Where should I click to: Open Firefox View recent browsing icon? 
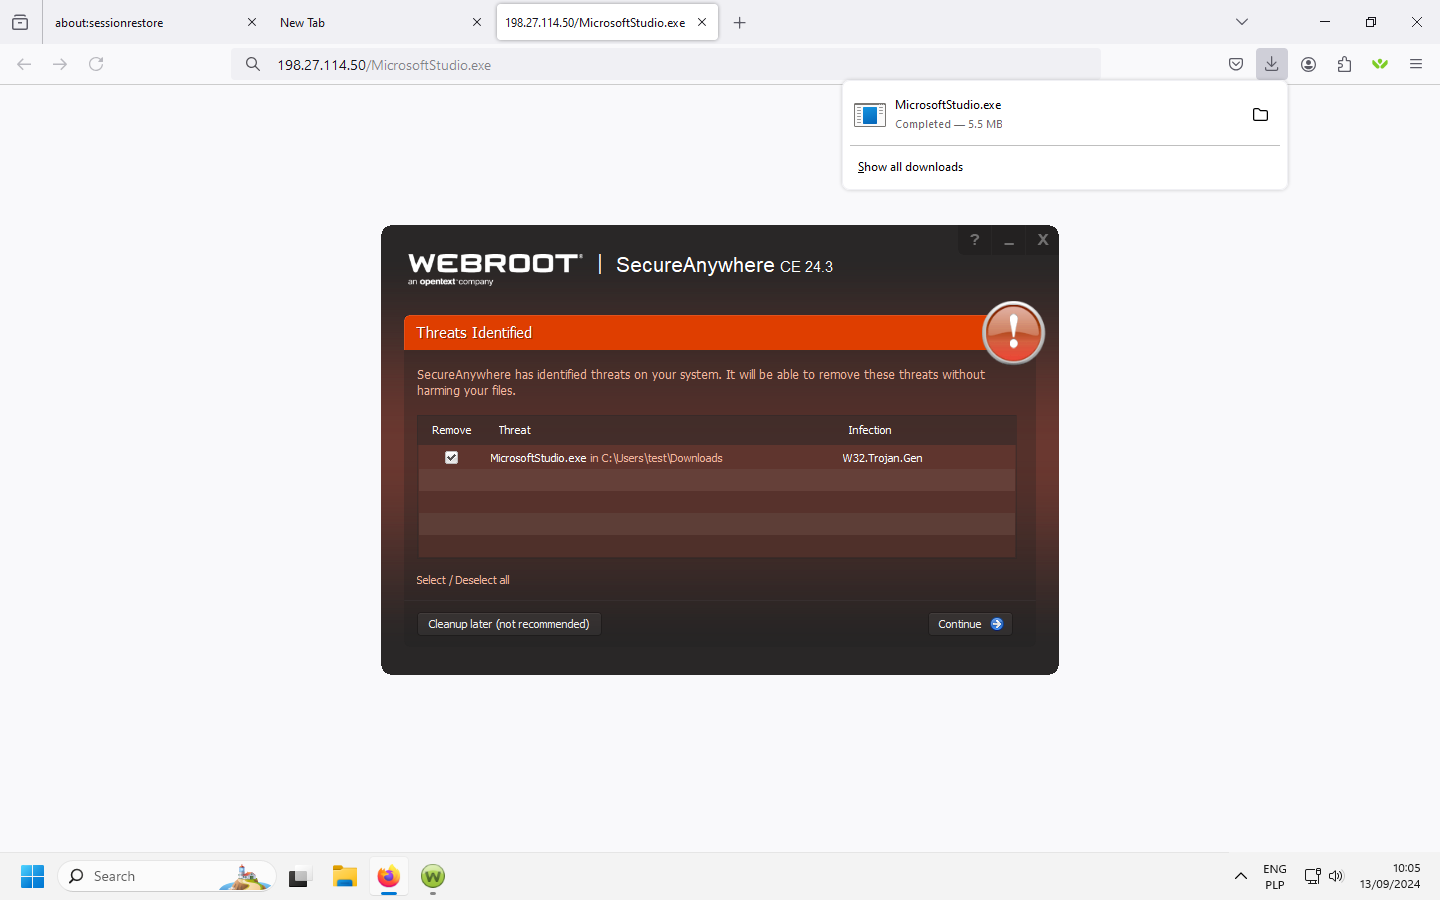[x=20, y=22]
